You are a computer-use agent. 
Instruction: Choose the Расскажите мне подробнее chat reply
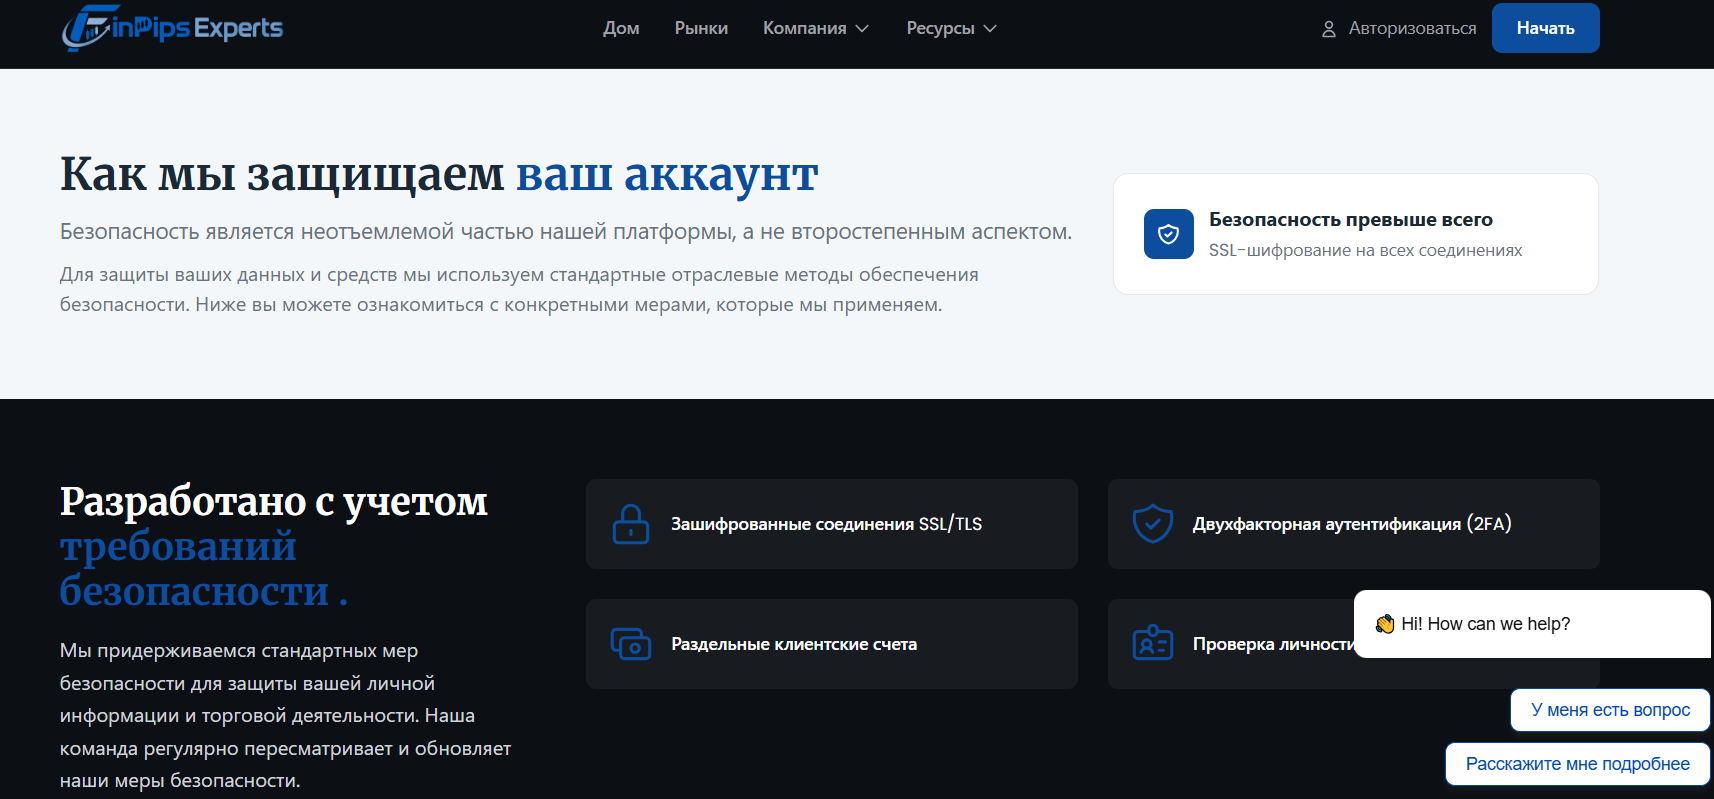[x=1578, y=764]
